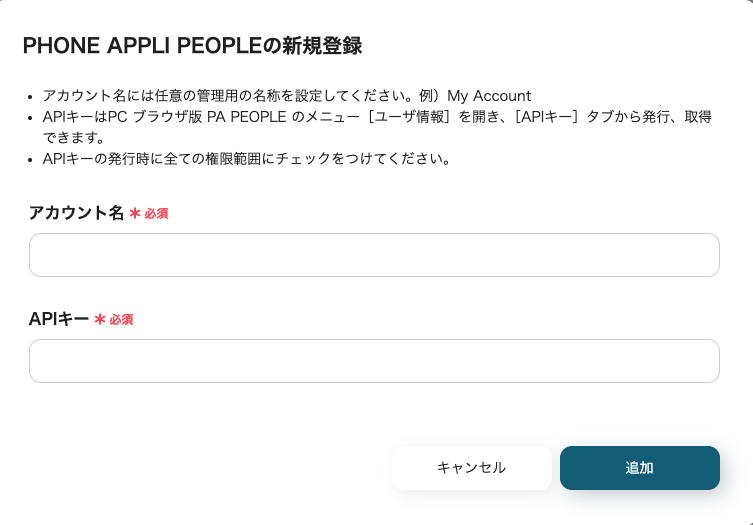Image resolution: width=753 pixels, height=525 pixels.
Task: Click the bold アカウント名 field label
Action: click(76, 213)
